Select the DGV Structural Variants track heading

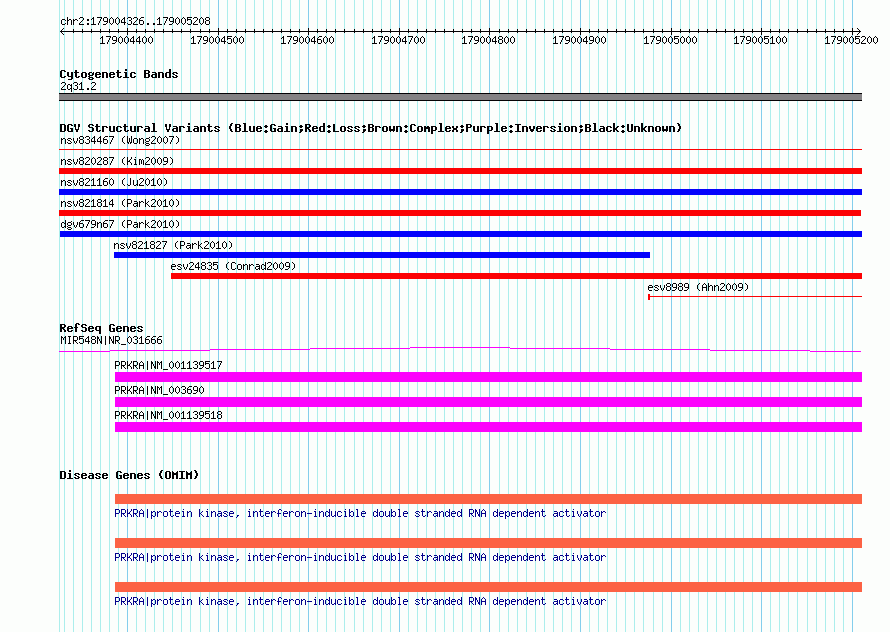click(371, 128)
